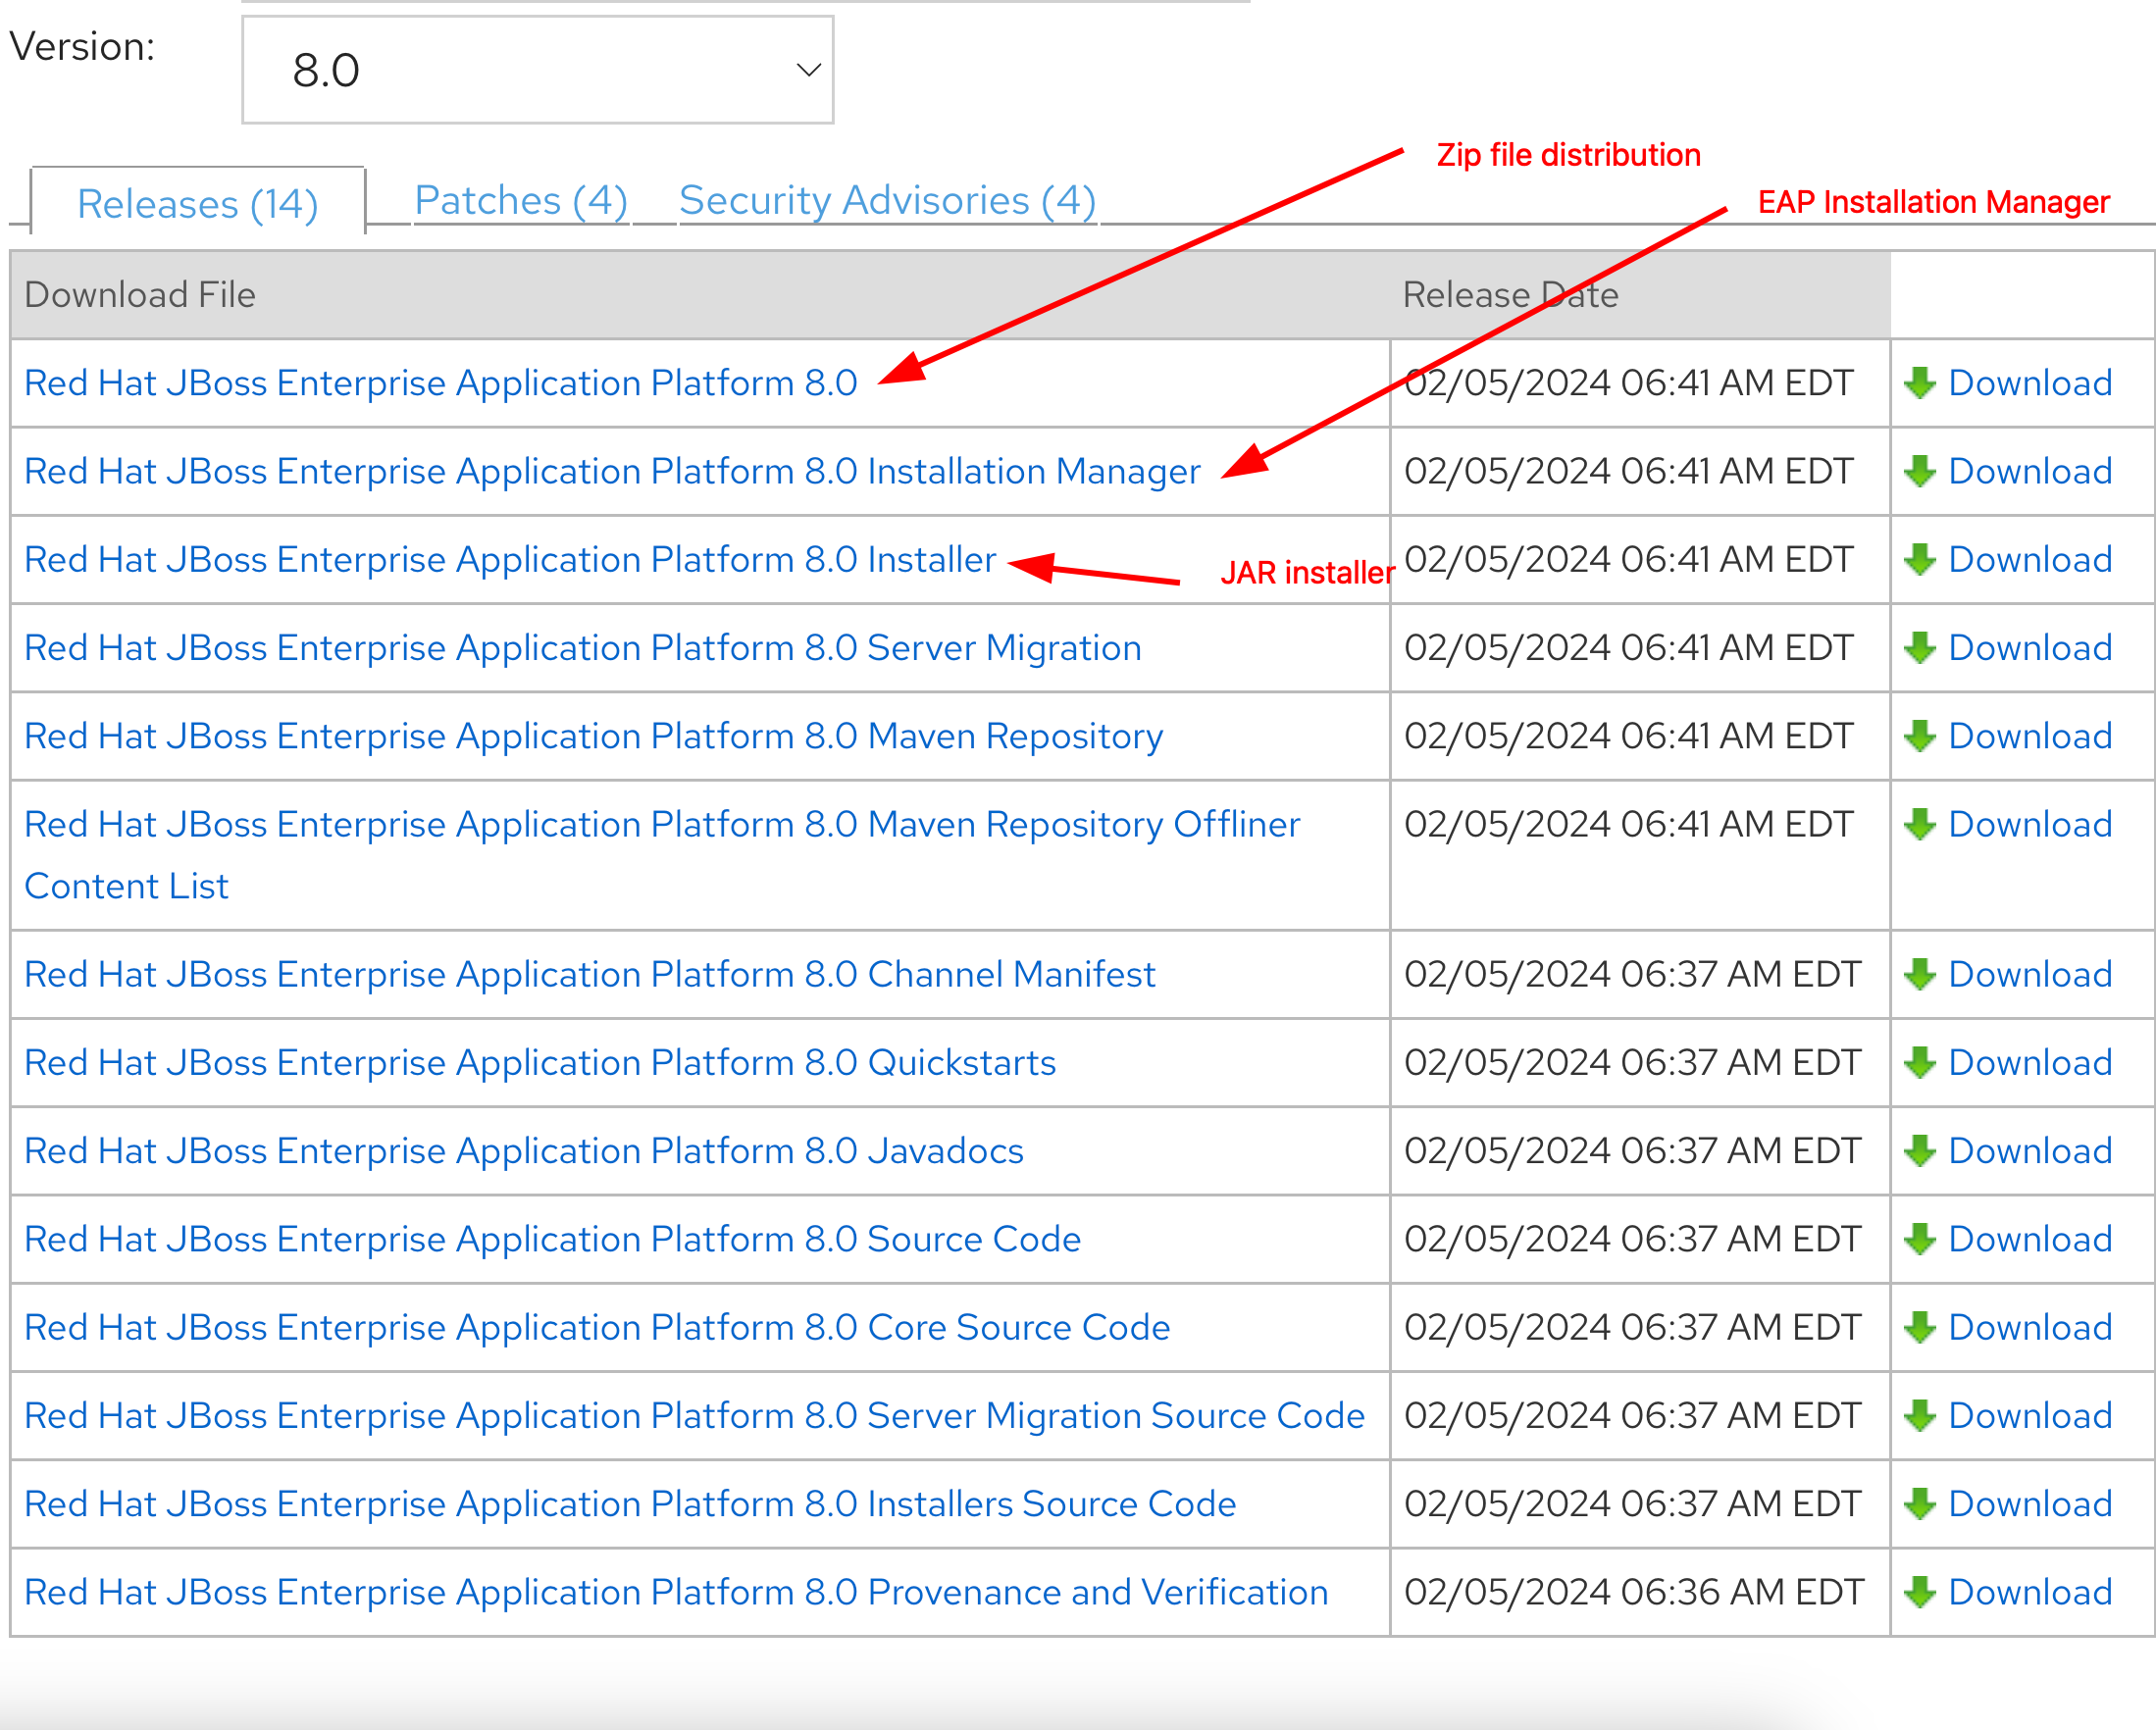Click the download icon for Channel Manifest

(1921, 975)
